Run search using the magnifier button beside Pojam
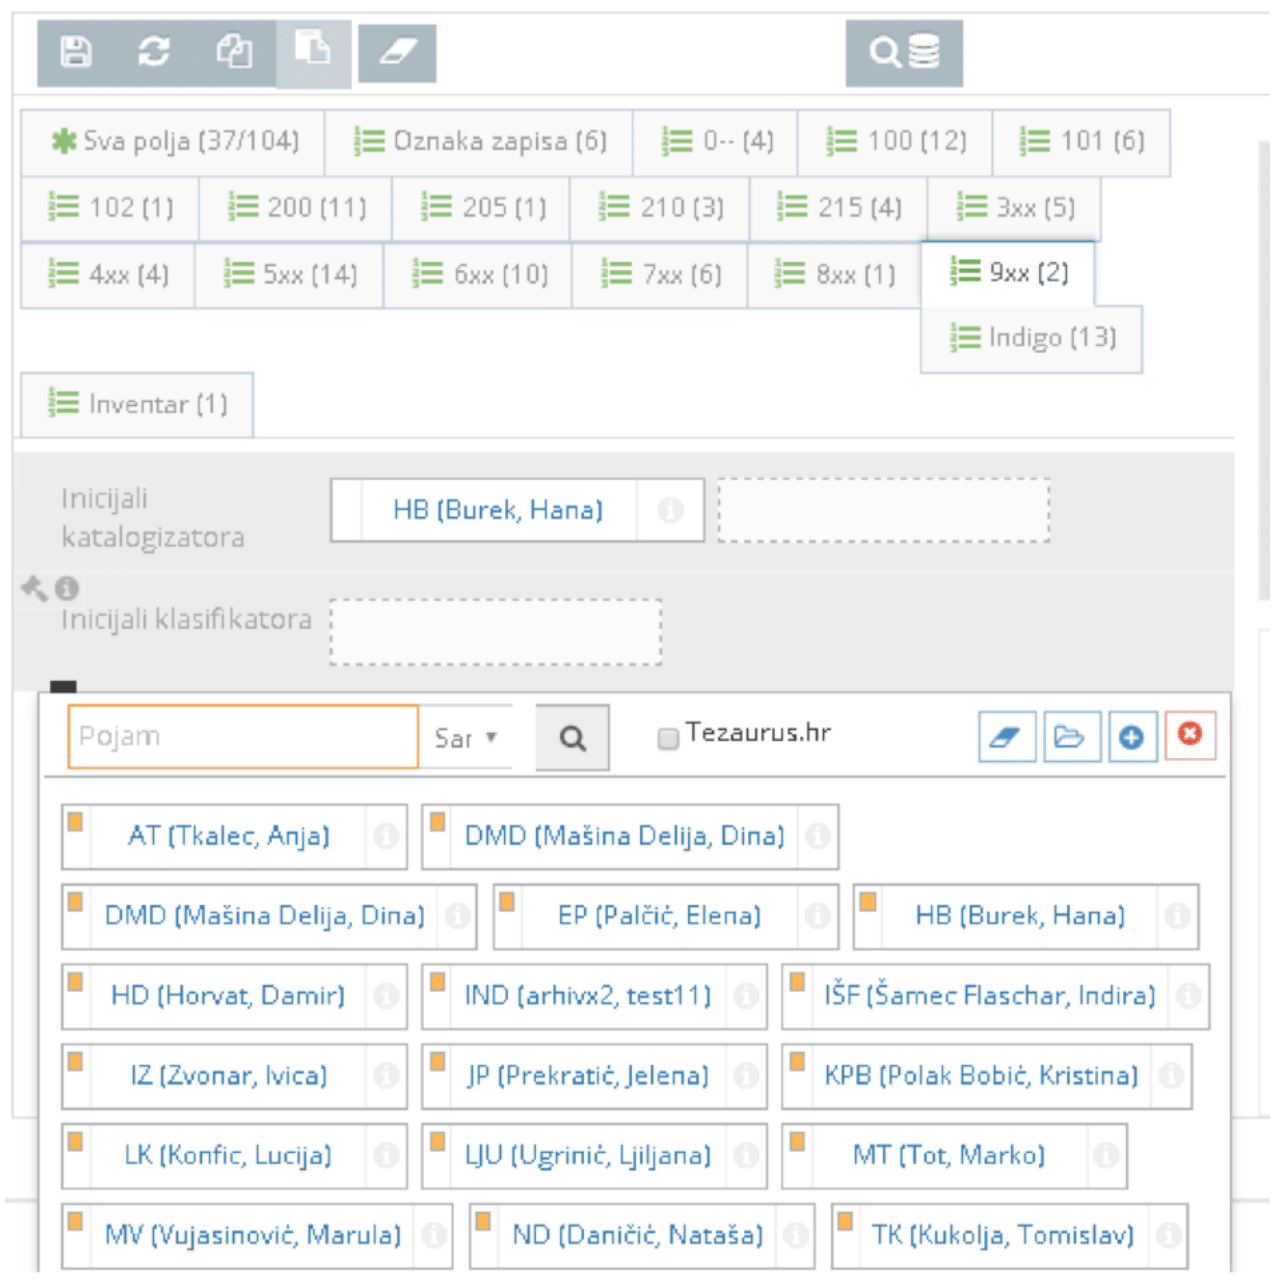Image resolution: width=1272 pixels, height=1280 pixels. tap(572, 736)
